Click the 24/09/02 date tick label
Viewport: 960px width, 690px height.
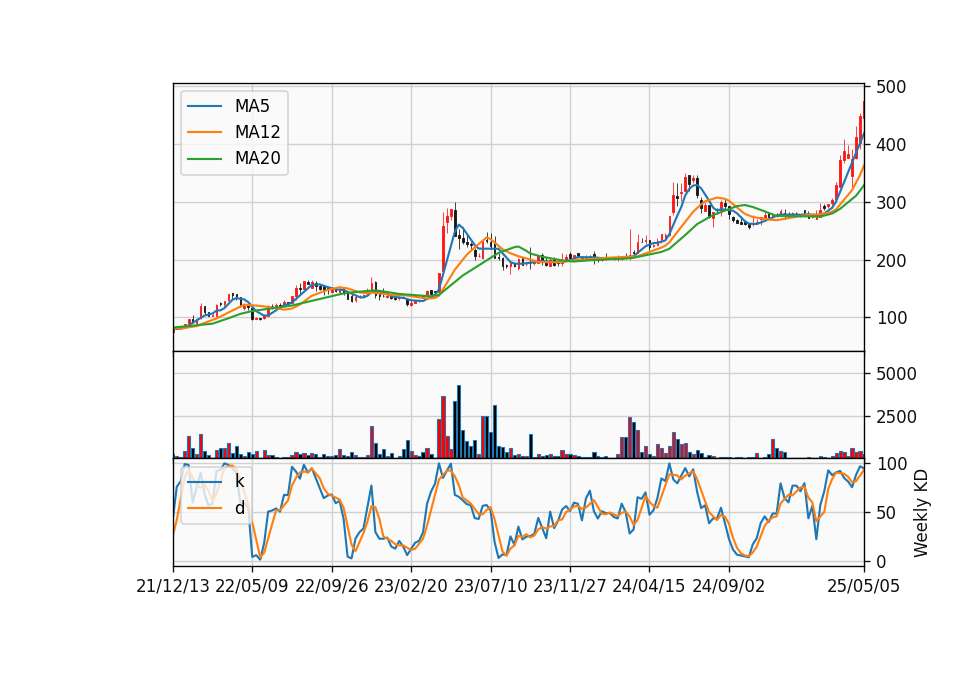[729, 586]
